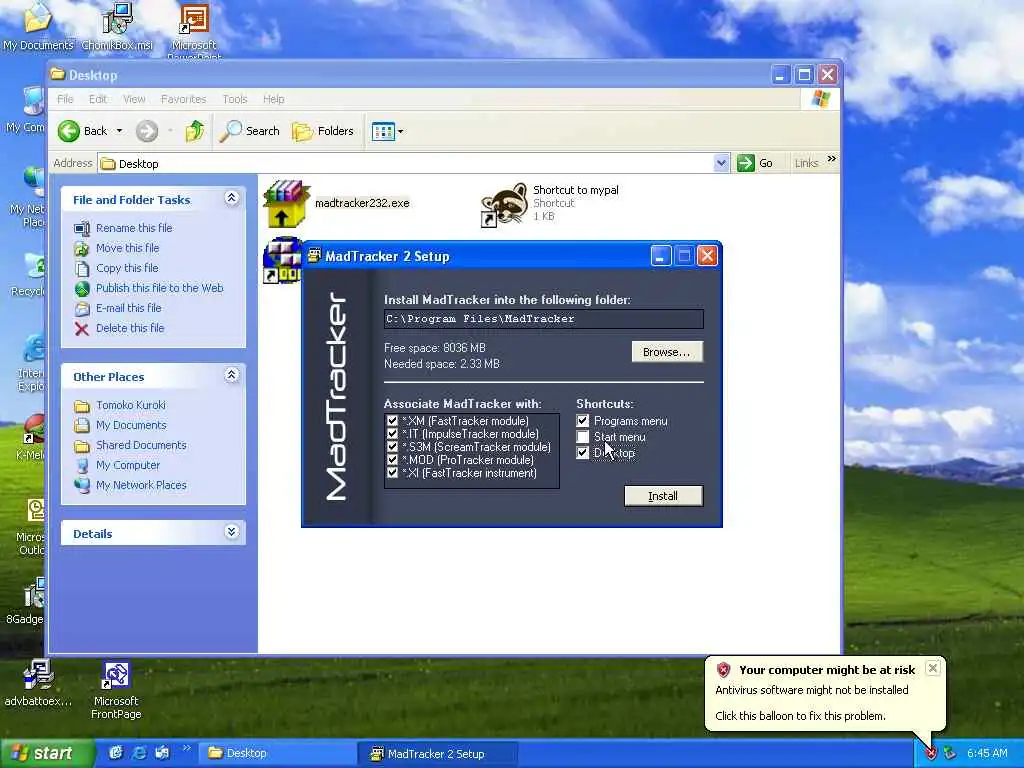Toggle the Folders pane button
This screenshot has height=768, width=1024.
[x=323, y=131]
